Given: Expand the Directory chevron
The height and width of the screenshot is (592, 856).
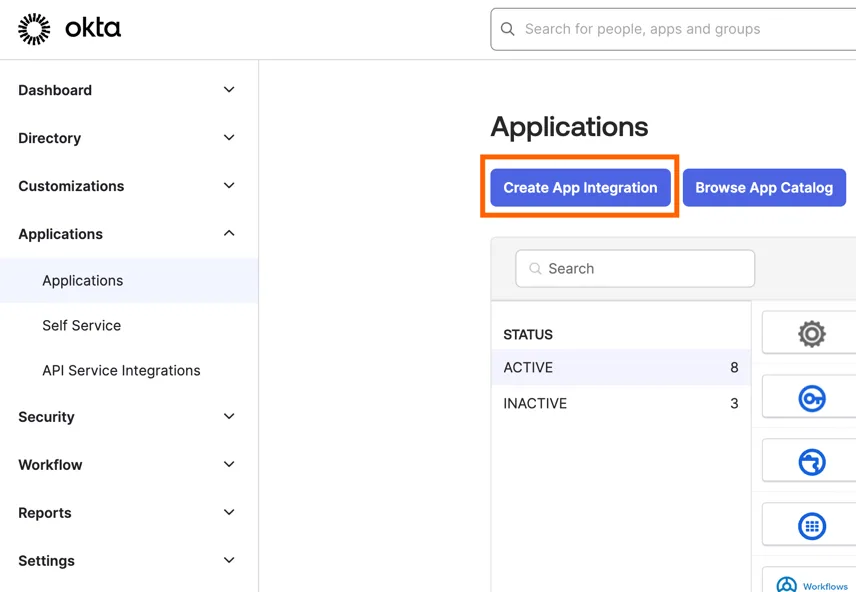Looking at the screenshot, I should point(229,138).
